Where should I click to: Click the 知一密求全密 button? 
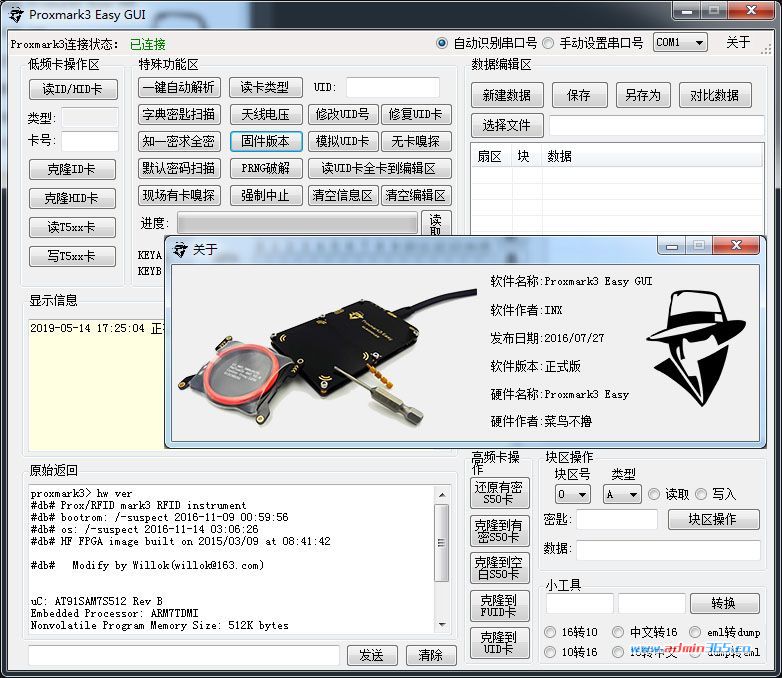[179, 141]
